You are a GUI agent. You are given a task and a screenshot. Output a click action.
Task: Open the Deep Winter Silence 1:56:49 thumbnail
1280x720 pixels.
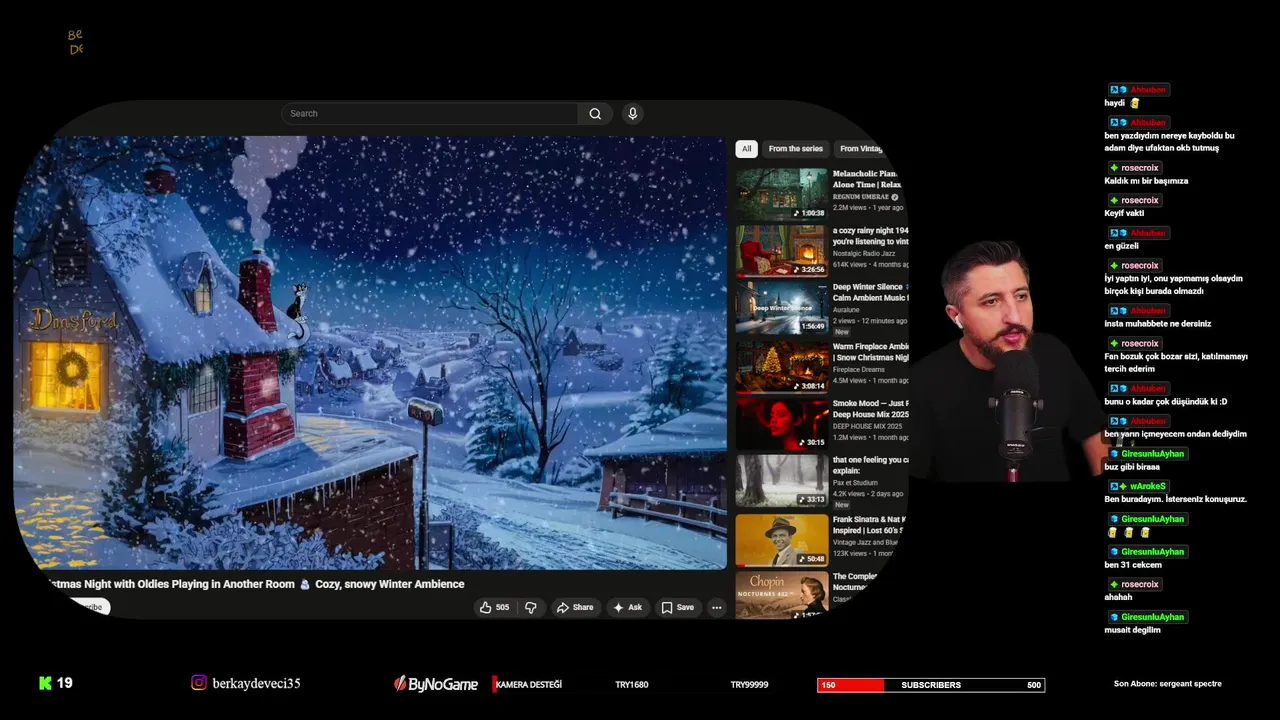(x=782, y=308)
